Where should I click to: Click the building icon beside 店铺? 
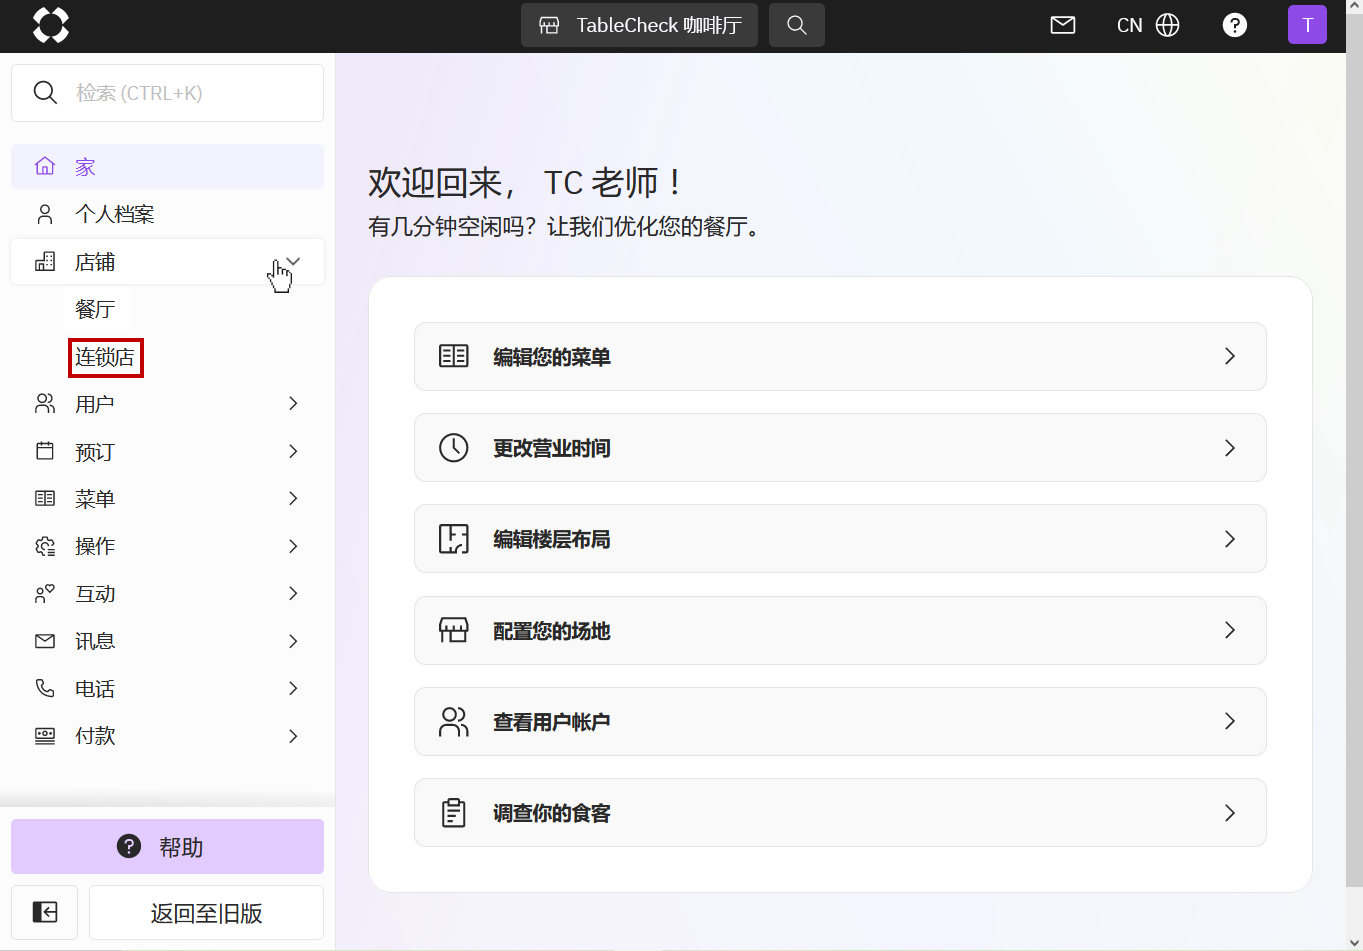(x=45, y=262)
